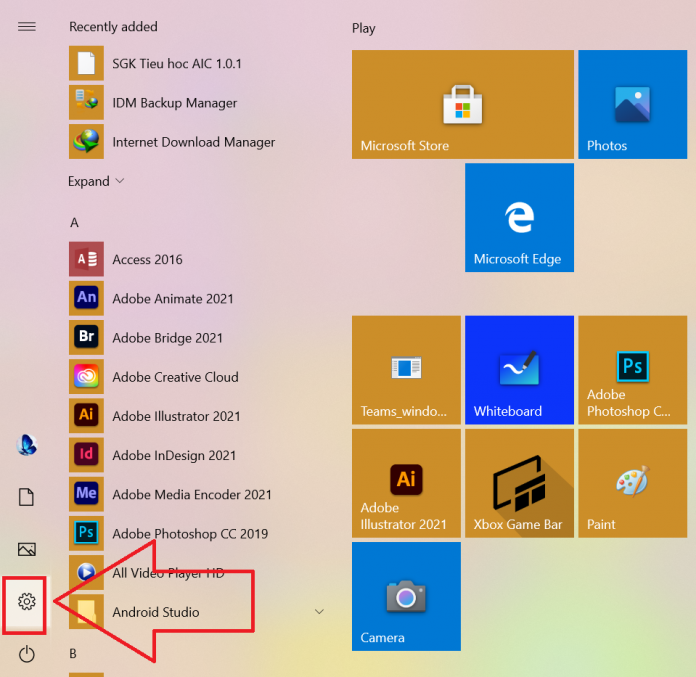Image resolution: width=696 pixels, height=677 pixels.
Task: Launch Microsoft Edge tile
Action: coord(519,218)
